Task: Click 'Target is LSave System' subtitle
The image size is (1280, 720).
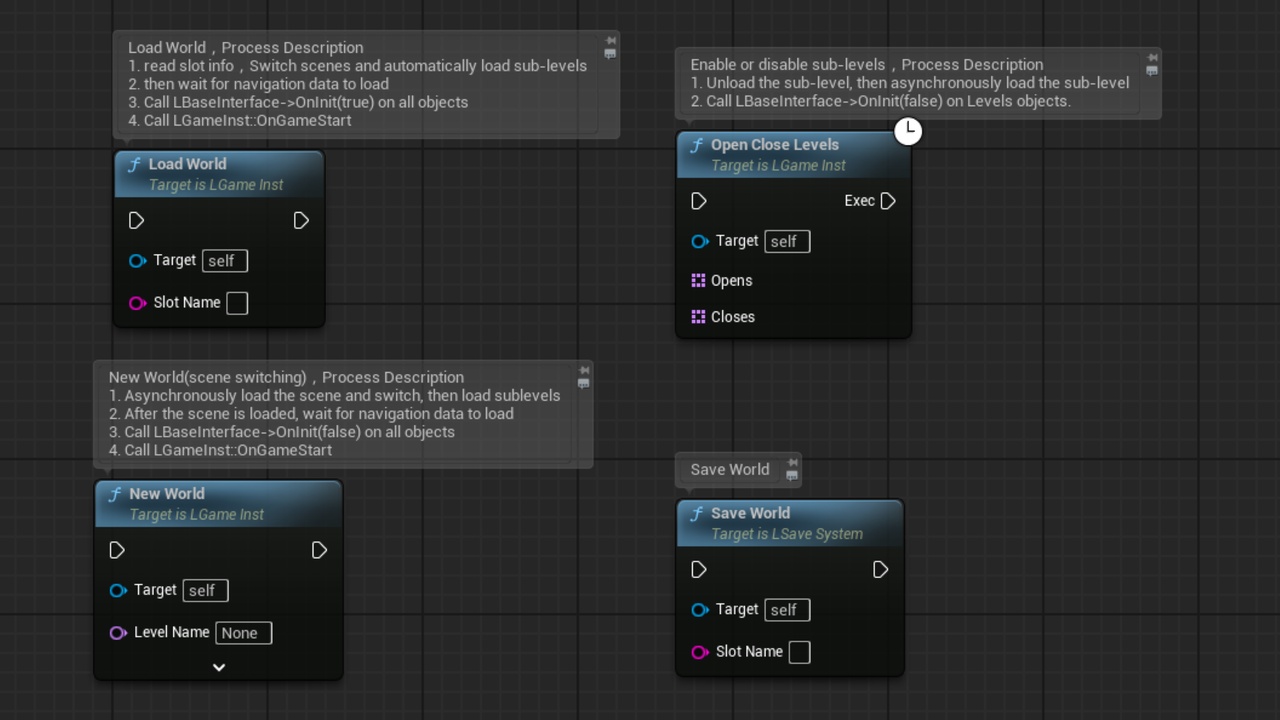Action: pyautogui.click(x=787, y=534)
